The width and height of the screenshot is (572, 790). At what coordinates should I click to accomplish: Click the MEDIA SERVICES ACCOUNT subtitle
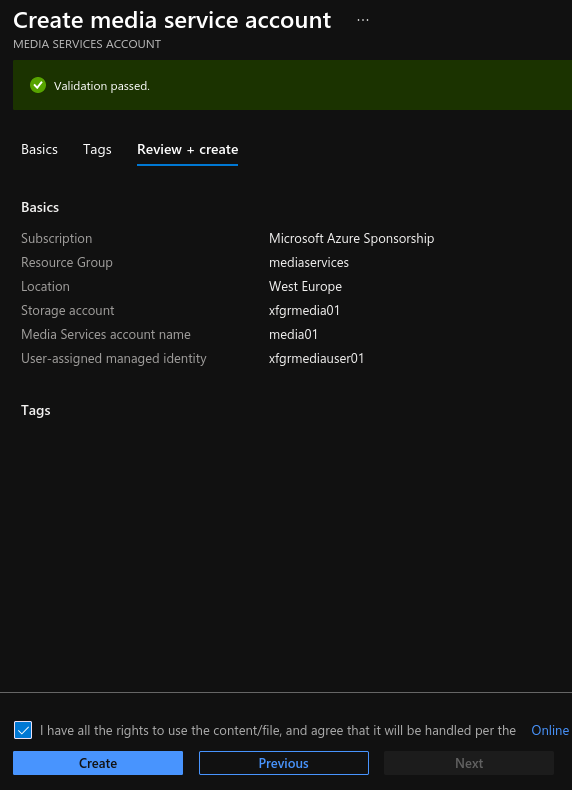coord(87,44)
